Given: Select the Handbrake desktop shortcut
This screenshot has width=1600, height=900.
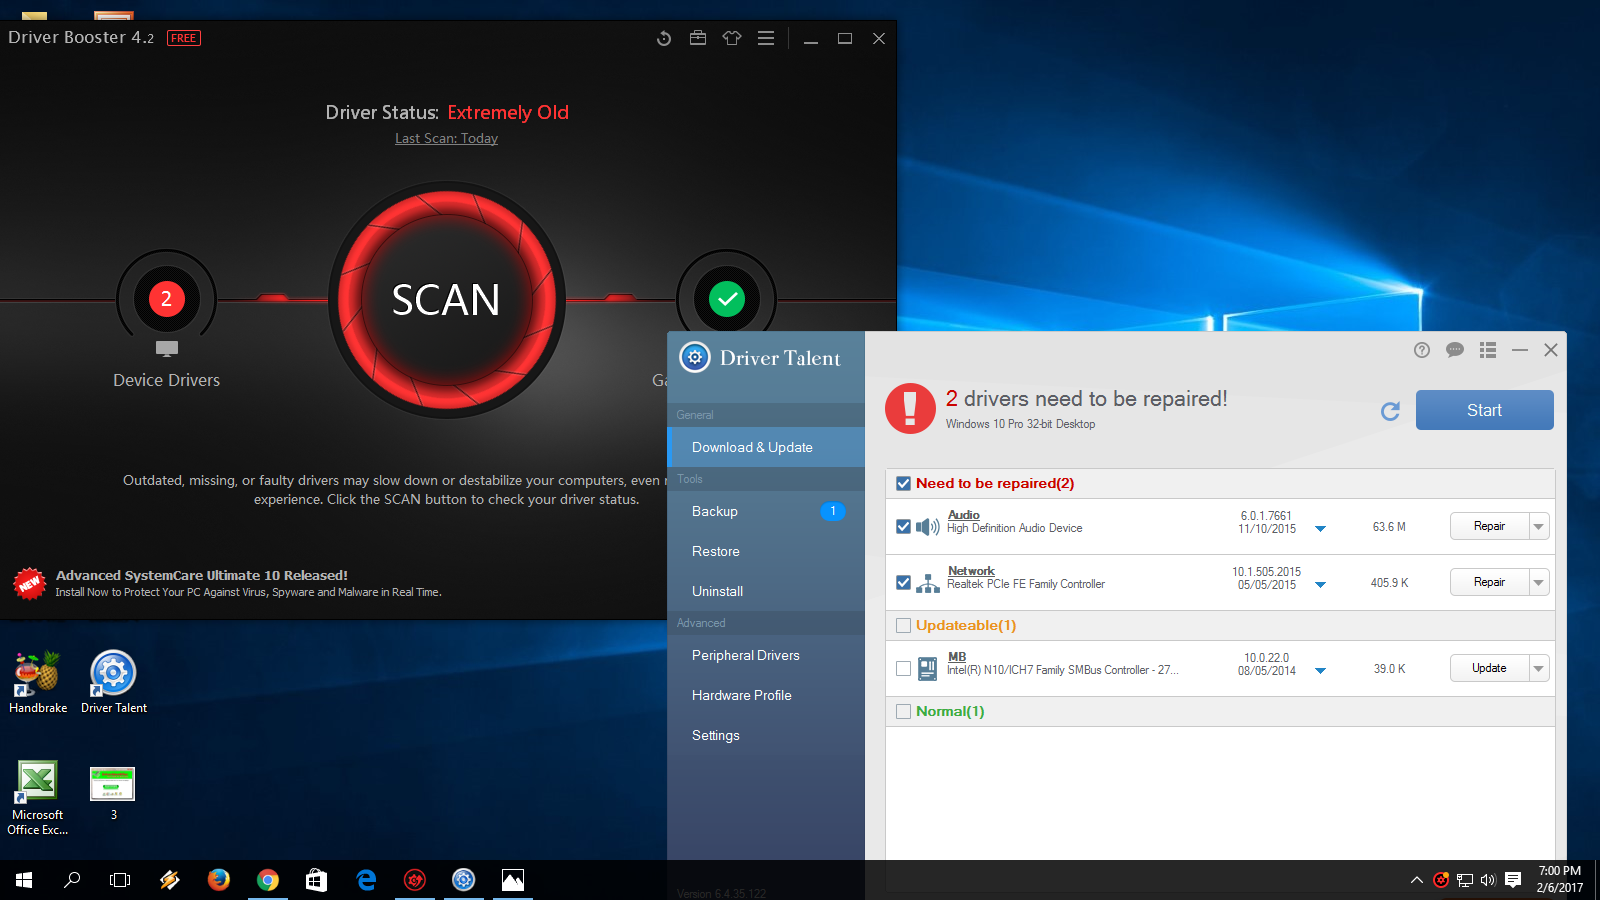Looking at the screenshot, I should [x=38, y=683].
